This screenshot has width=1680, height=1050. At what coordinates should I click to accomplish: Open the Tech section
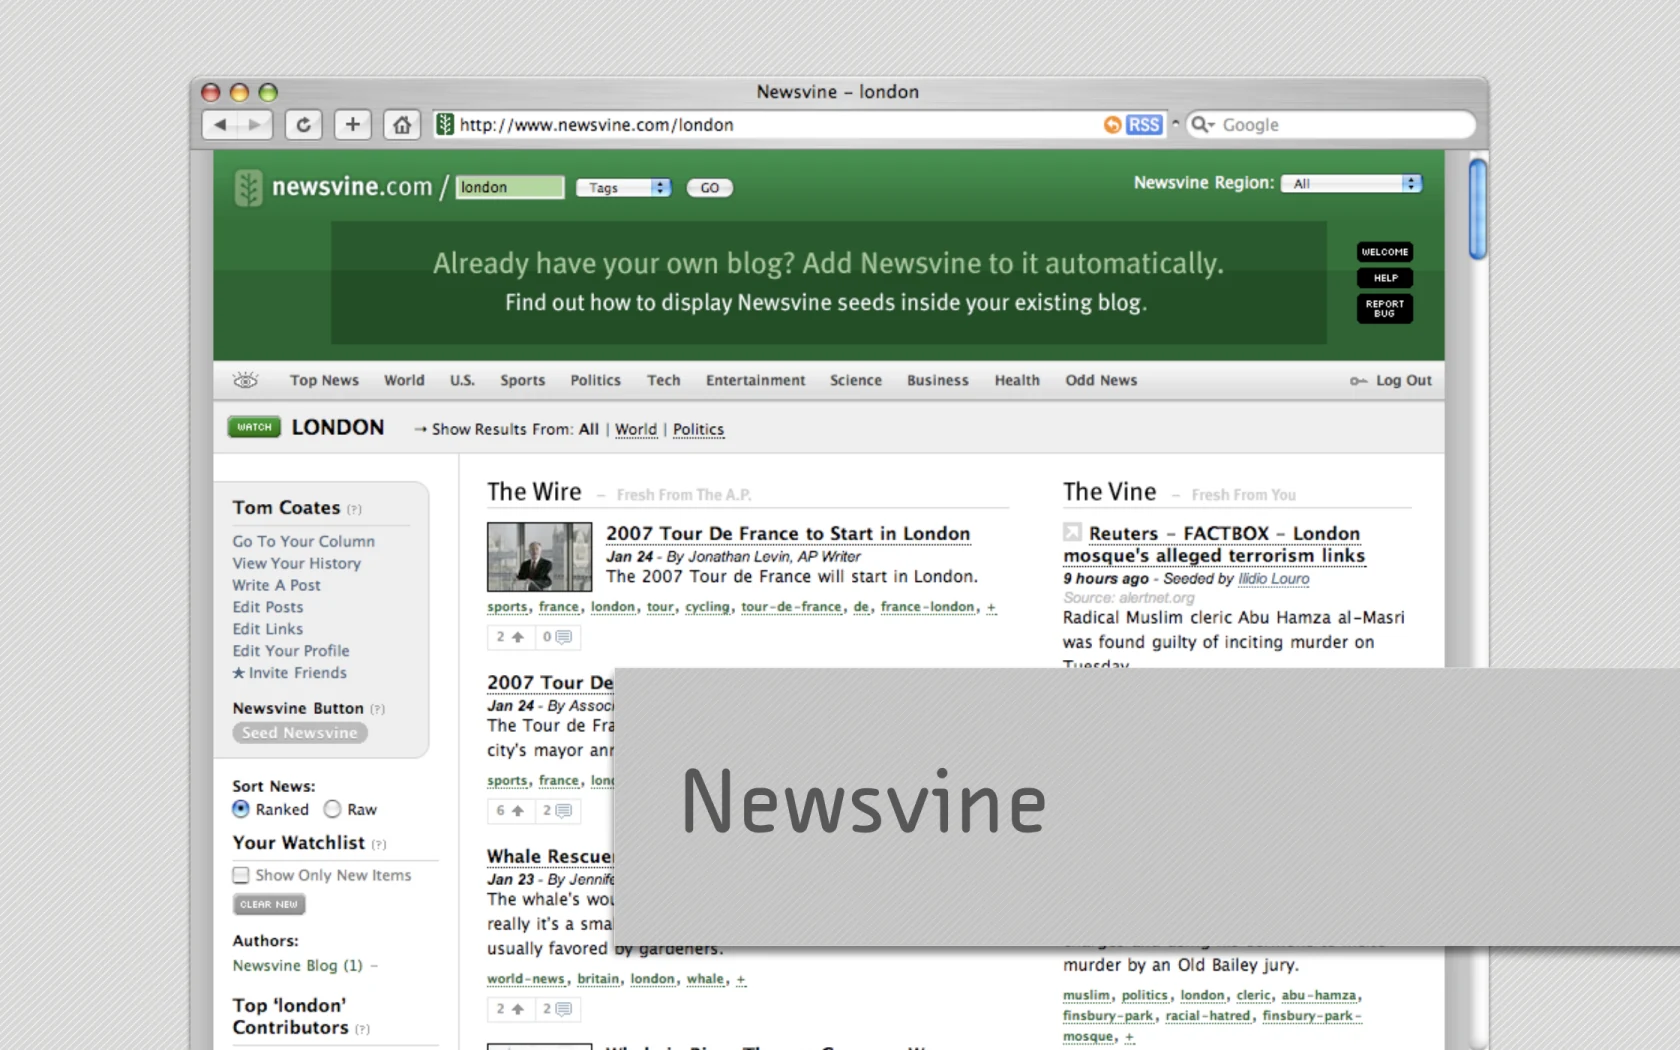663,380
